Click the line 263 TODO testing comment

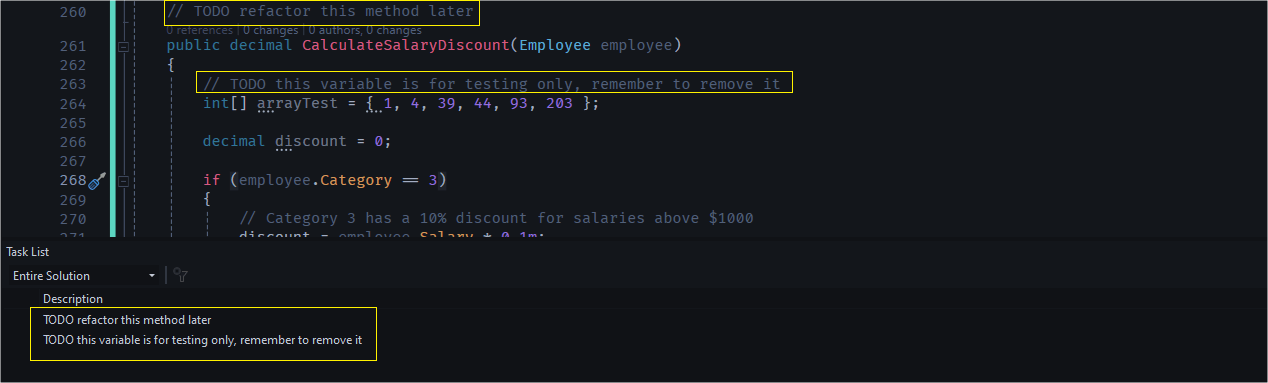click(492, 83)
